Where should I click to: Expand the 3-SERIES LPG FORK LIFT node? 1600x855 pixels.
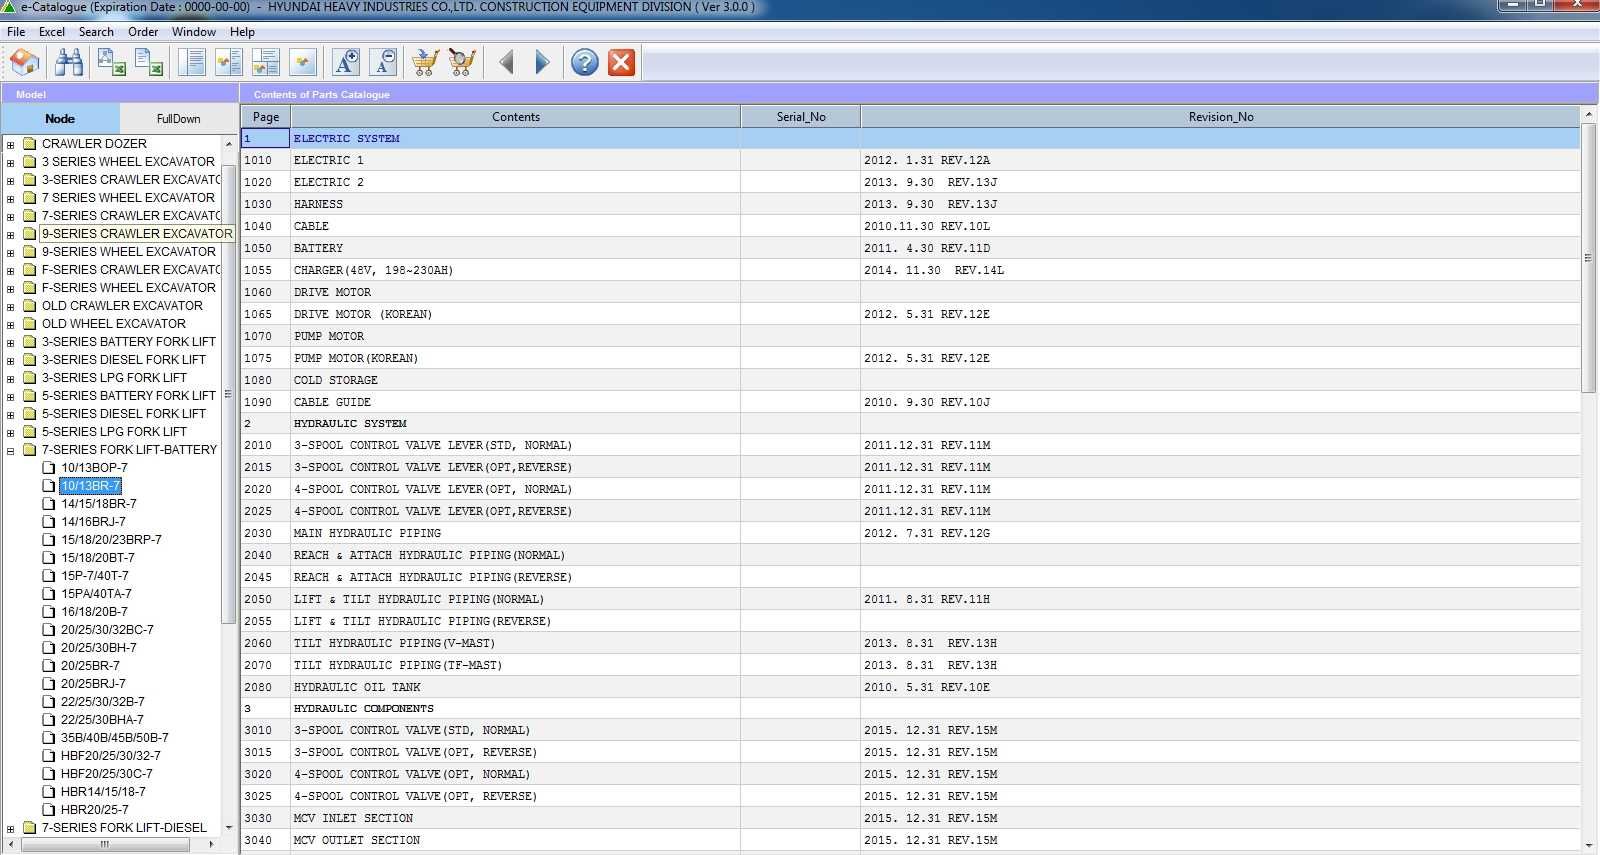point(11,378)
